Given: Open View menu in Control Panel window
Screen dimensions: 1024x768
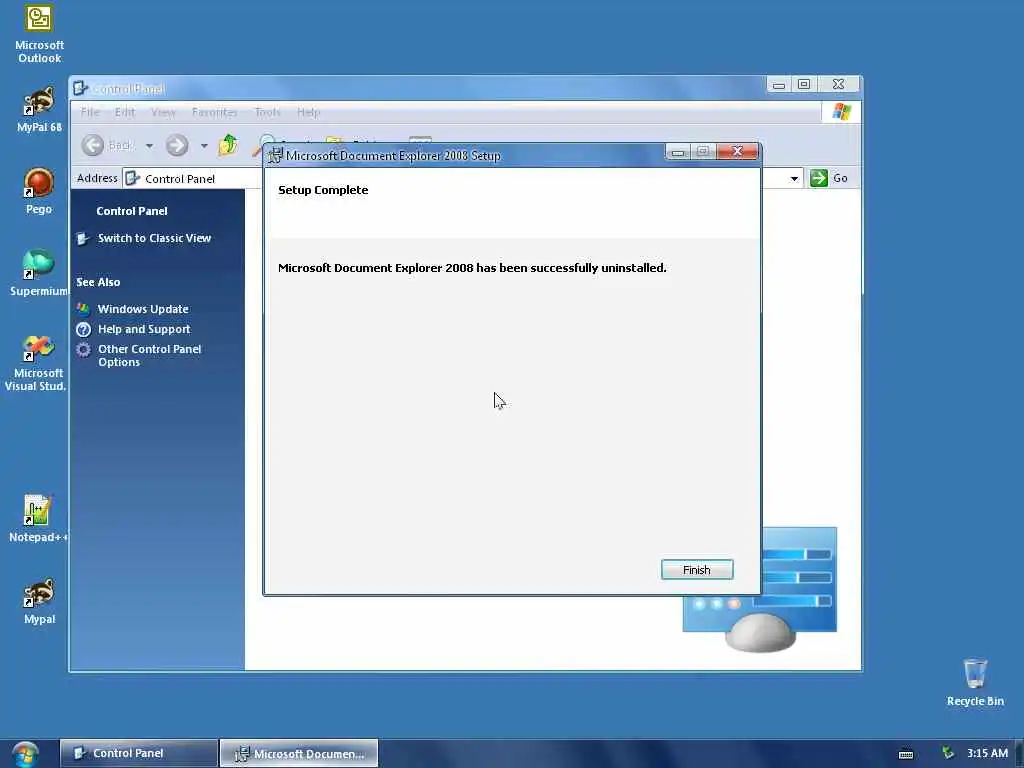Looking at the screenshot, I should [163, 112].
